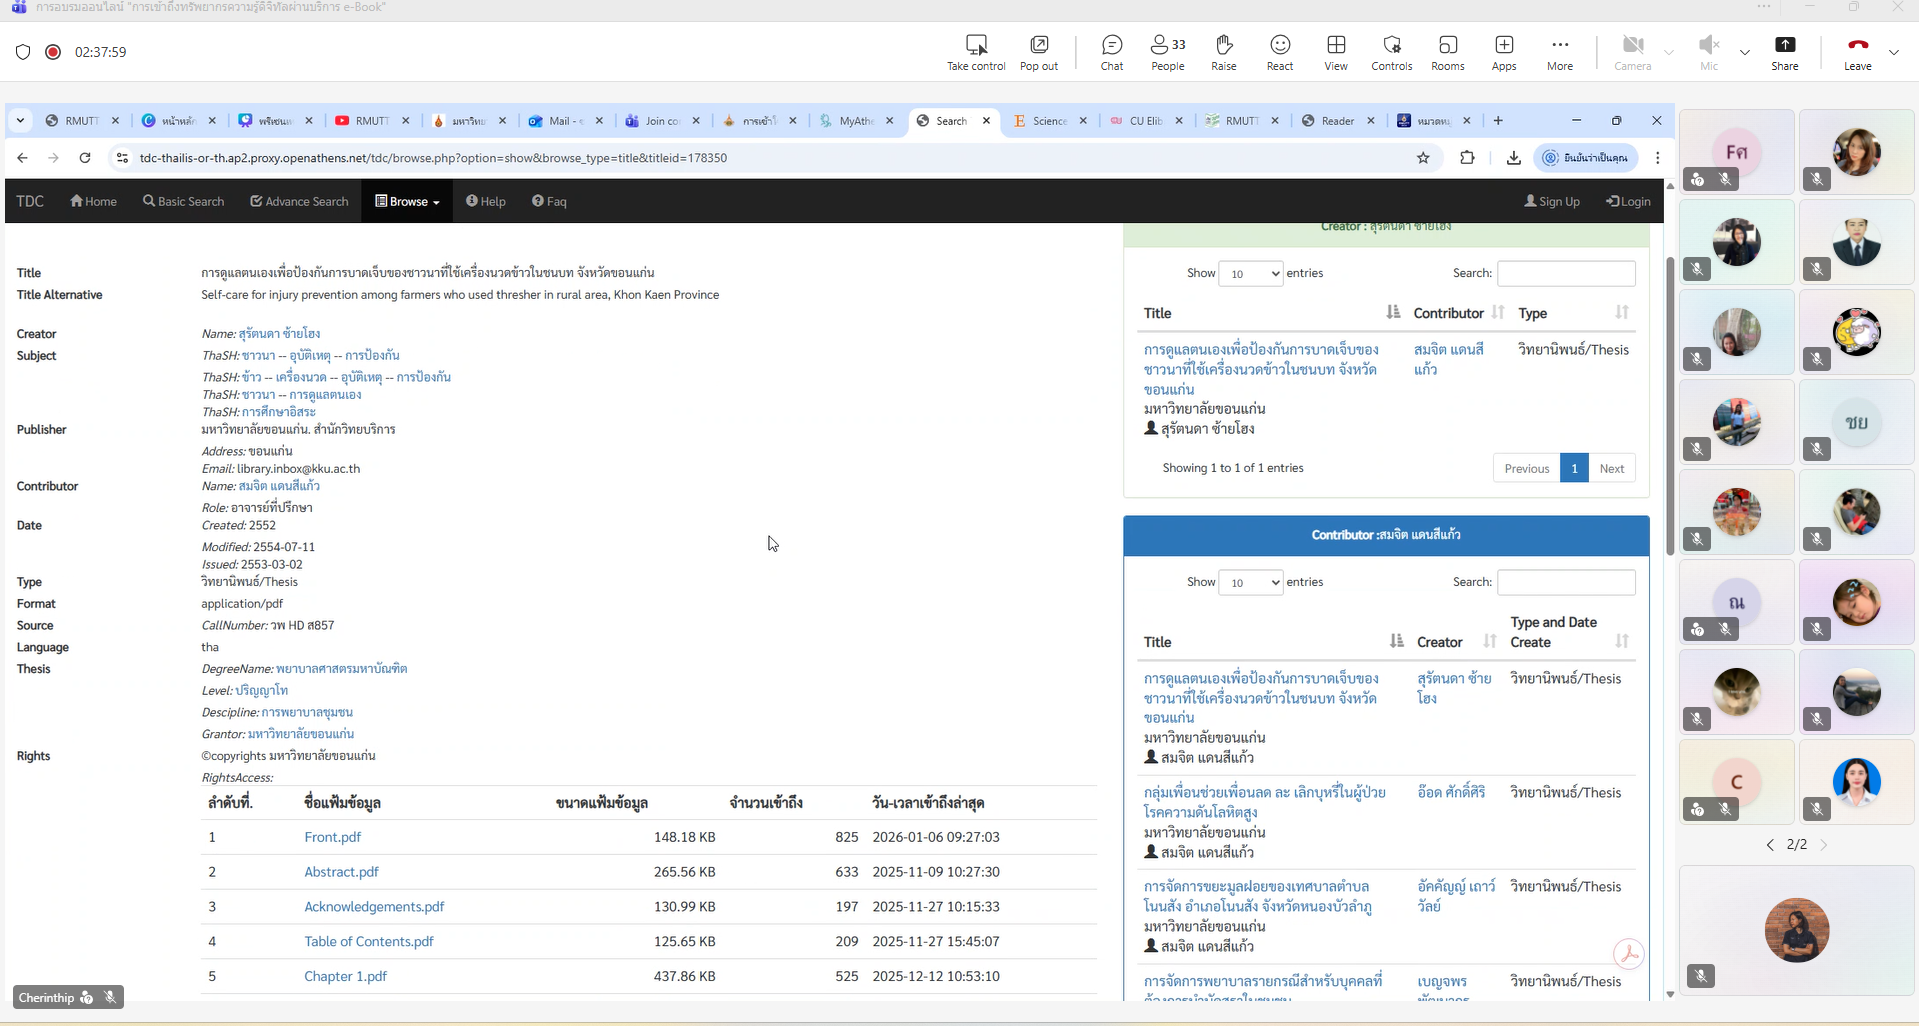
Task: Show the People participants list
Action: pos(1167,52)
